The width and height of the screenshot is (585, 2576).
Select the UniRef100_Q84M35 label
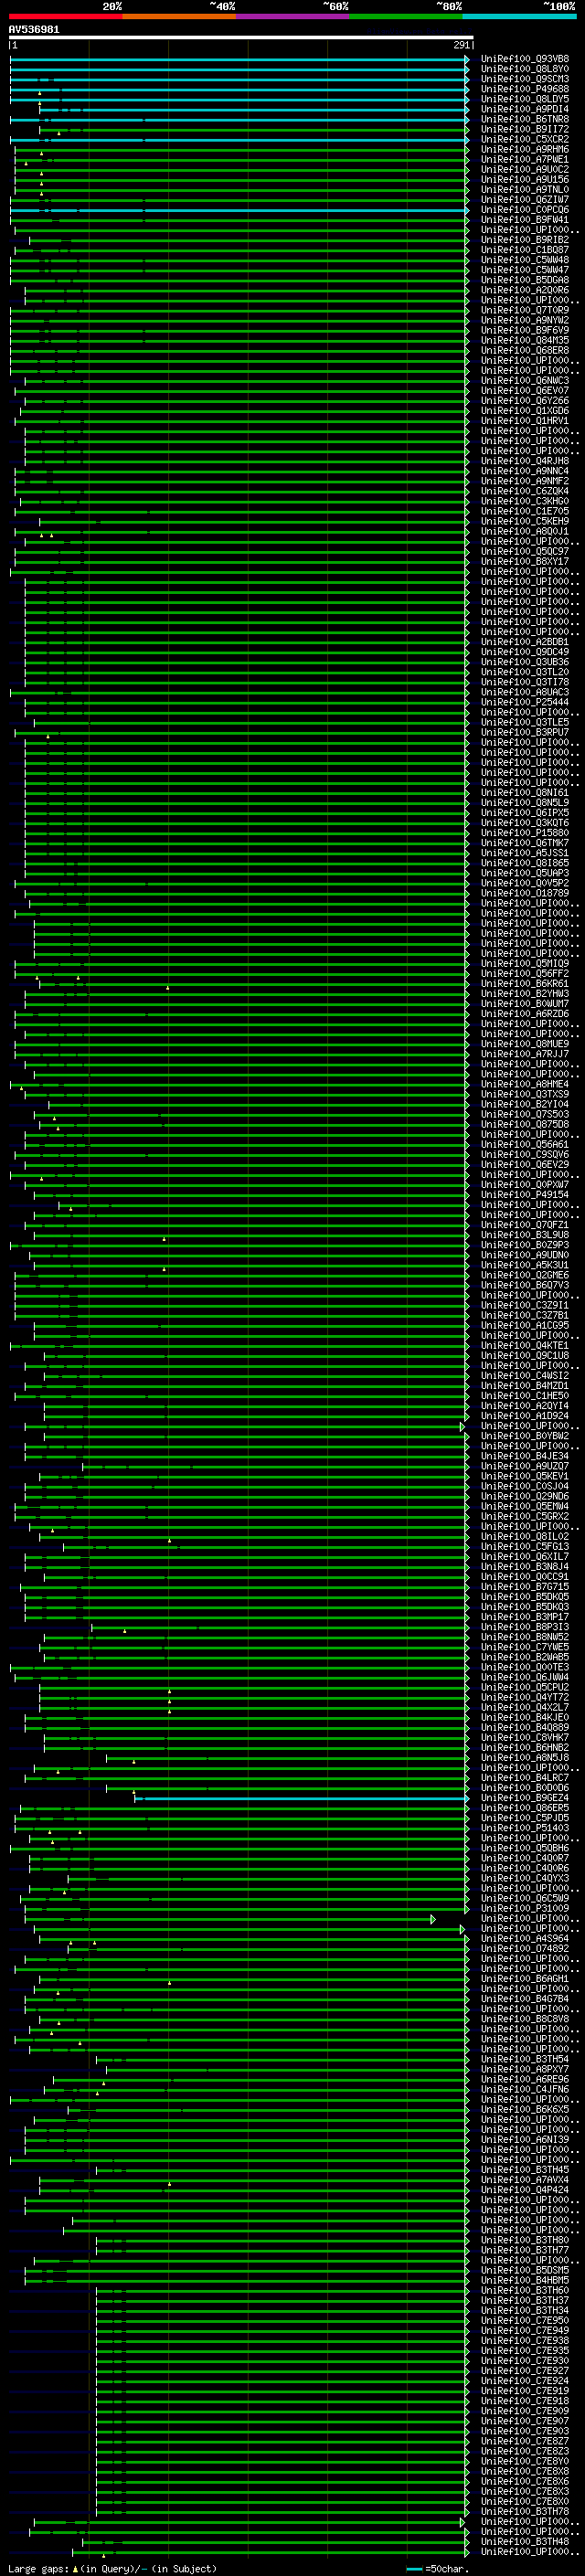pos(525,340)
